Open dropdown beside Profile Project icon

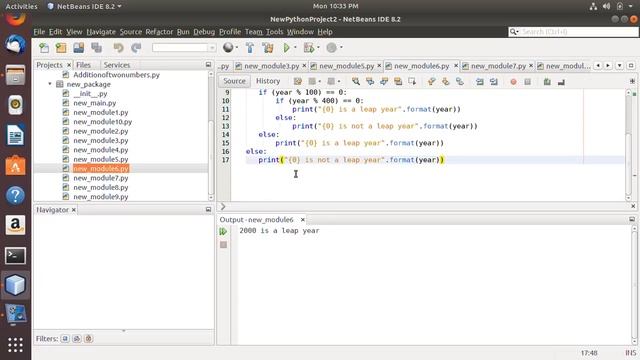(341, 47)
